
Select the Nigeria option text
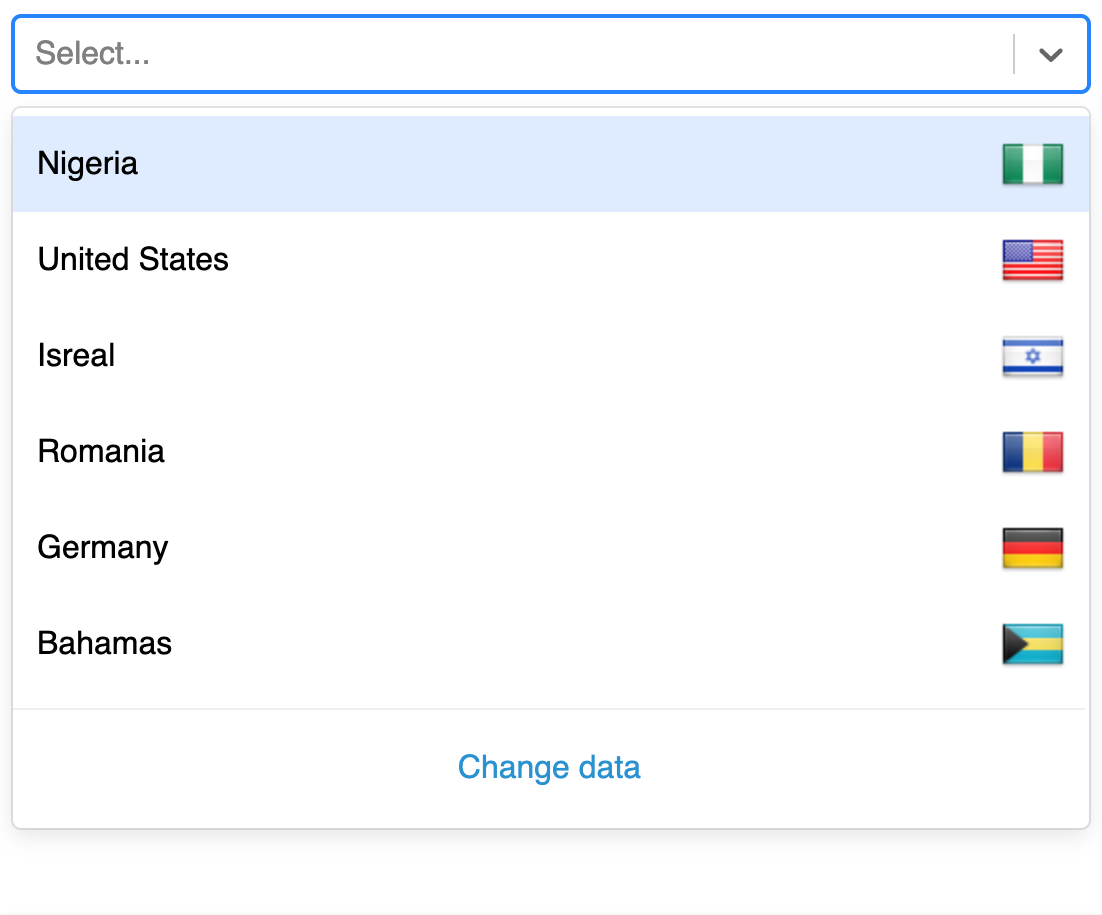pos(88,164)
